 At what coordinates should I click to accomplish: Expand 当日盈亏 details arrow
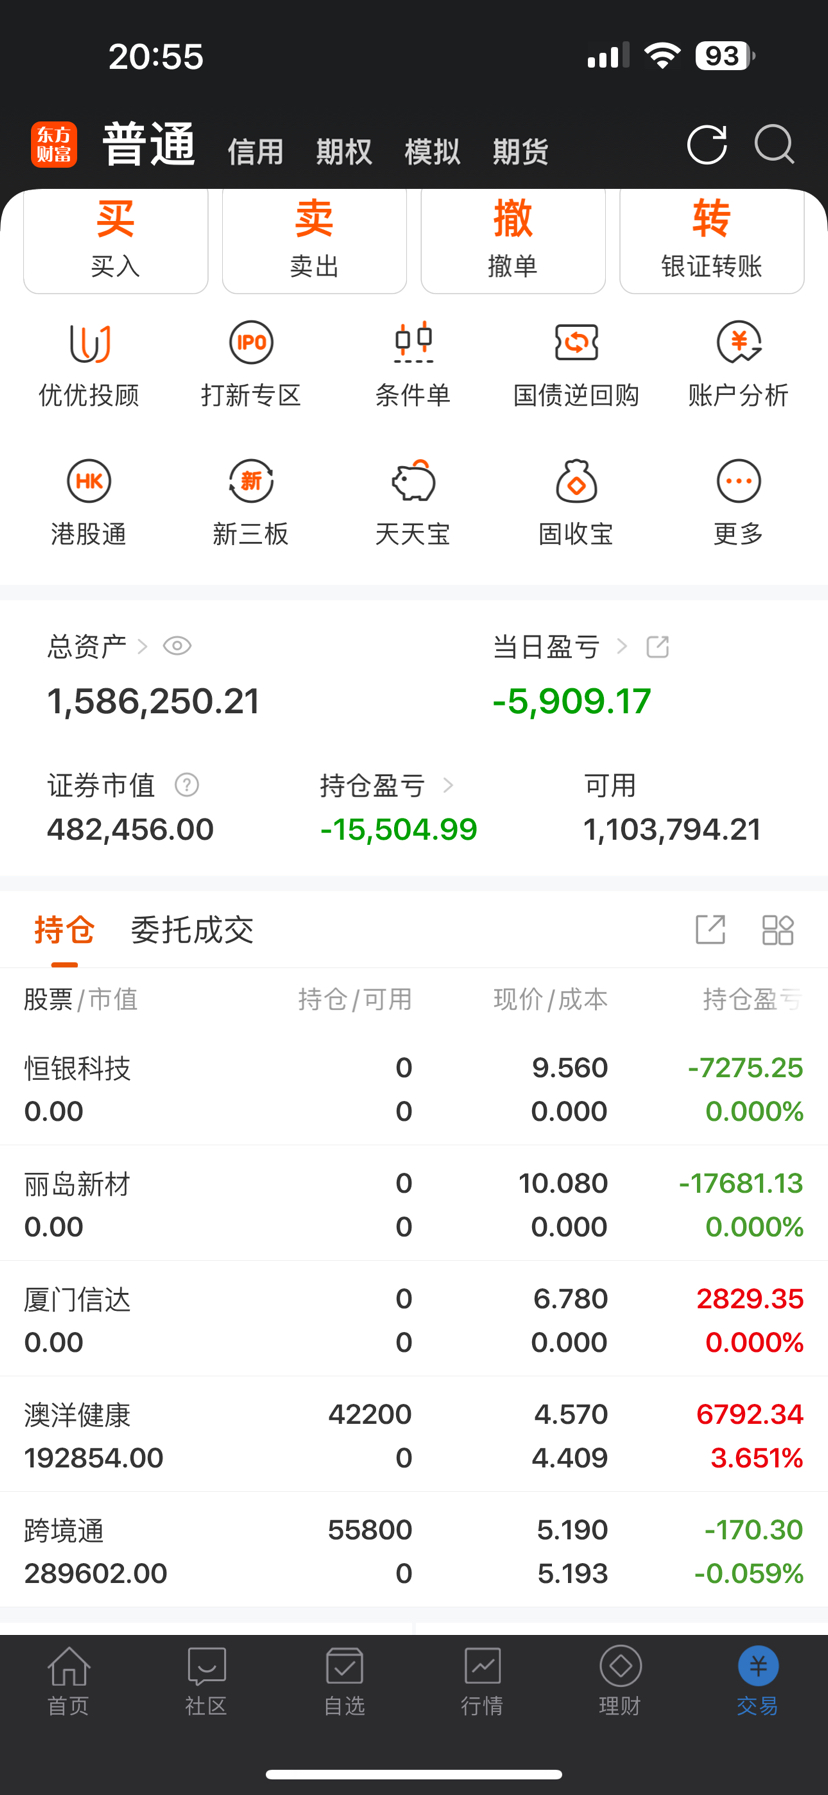point(622,647)
